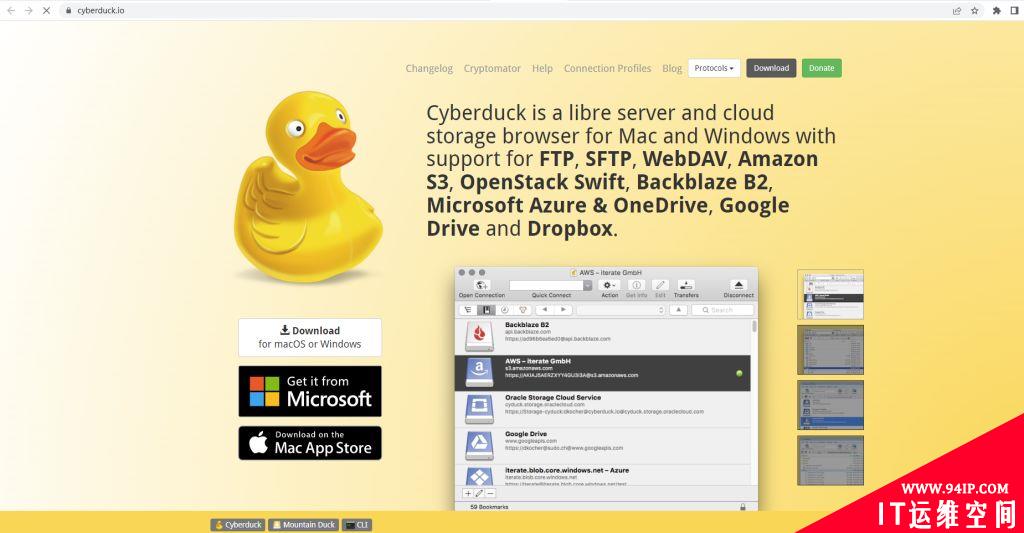Click the second screenshot thumbnail

click(830, 350)
